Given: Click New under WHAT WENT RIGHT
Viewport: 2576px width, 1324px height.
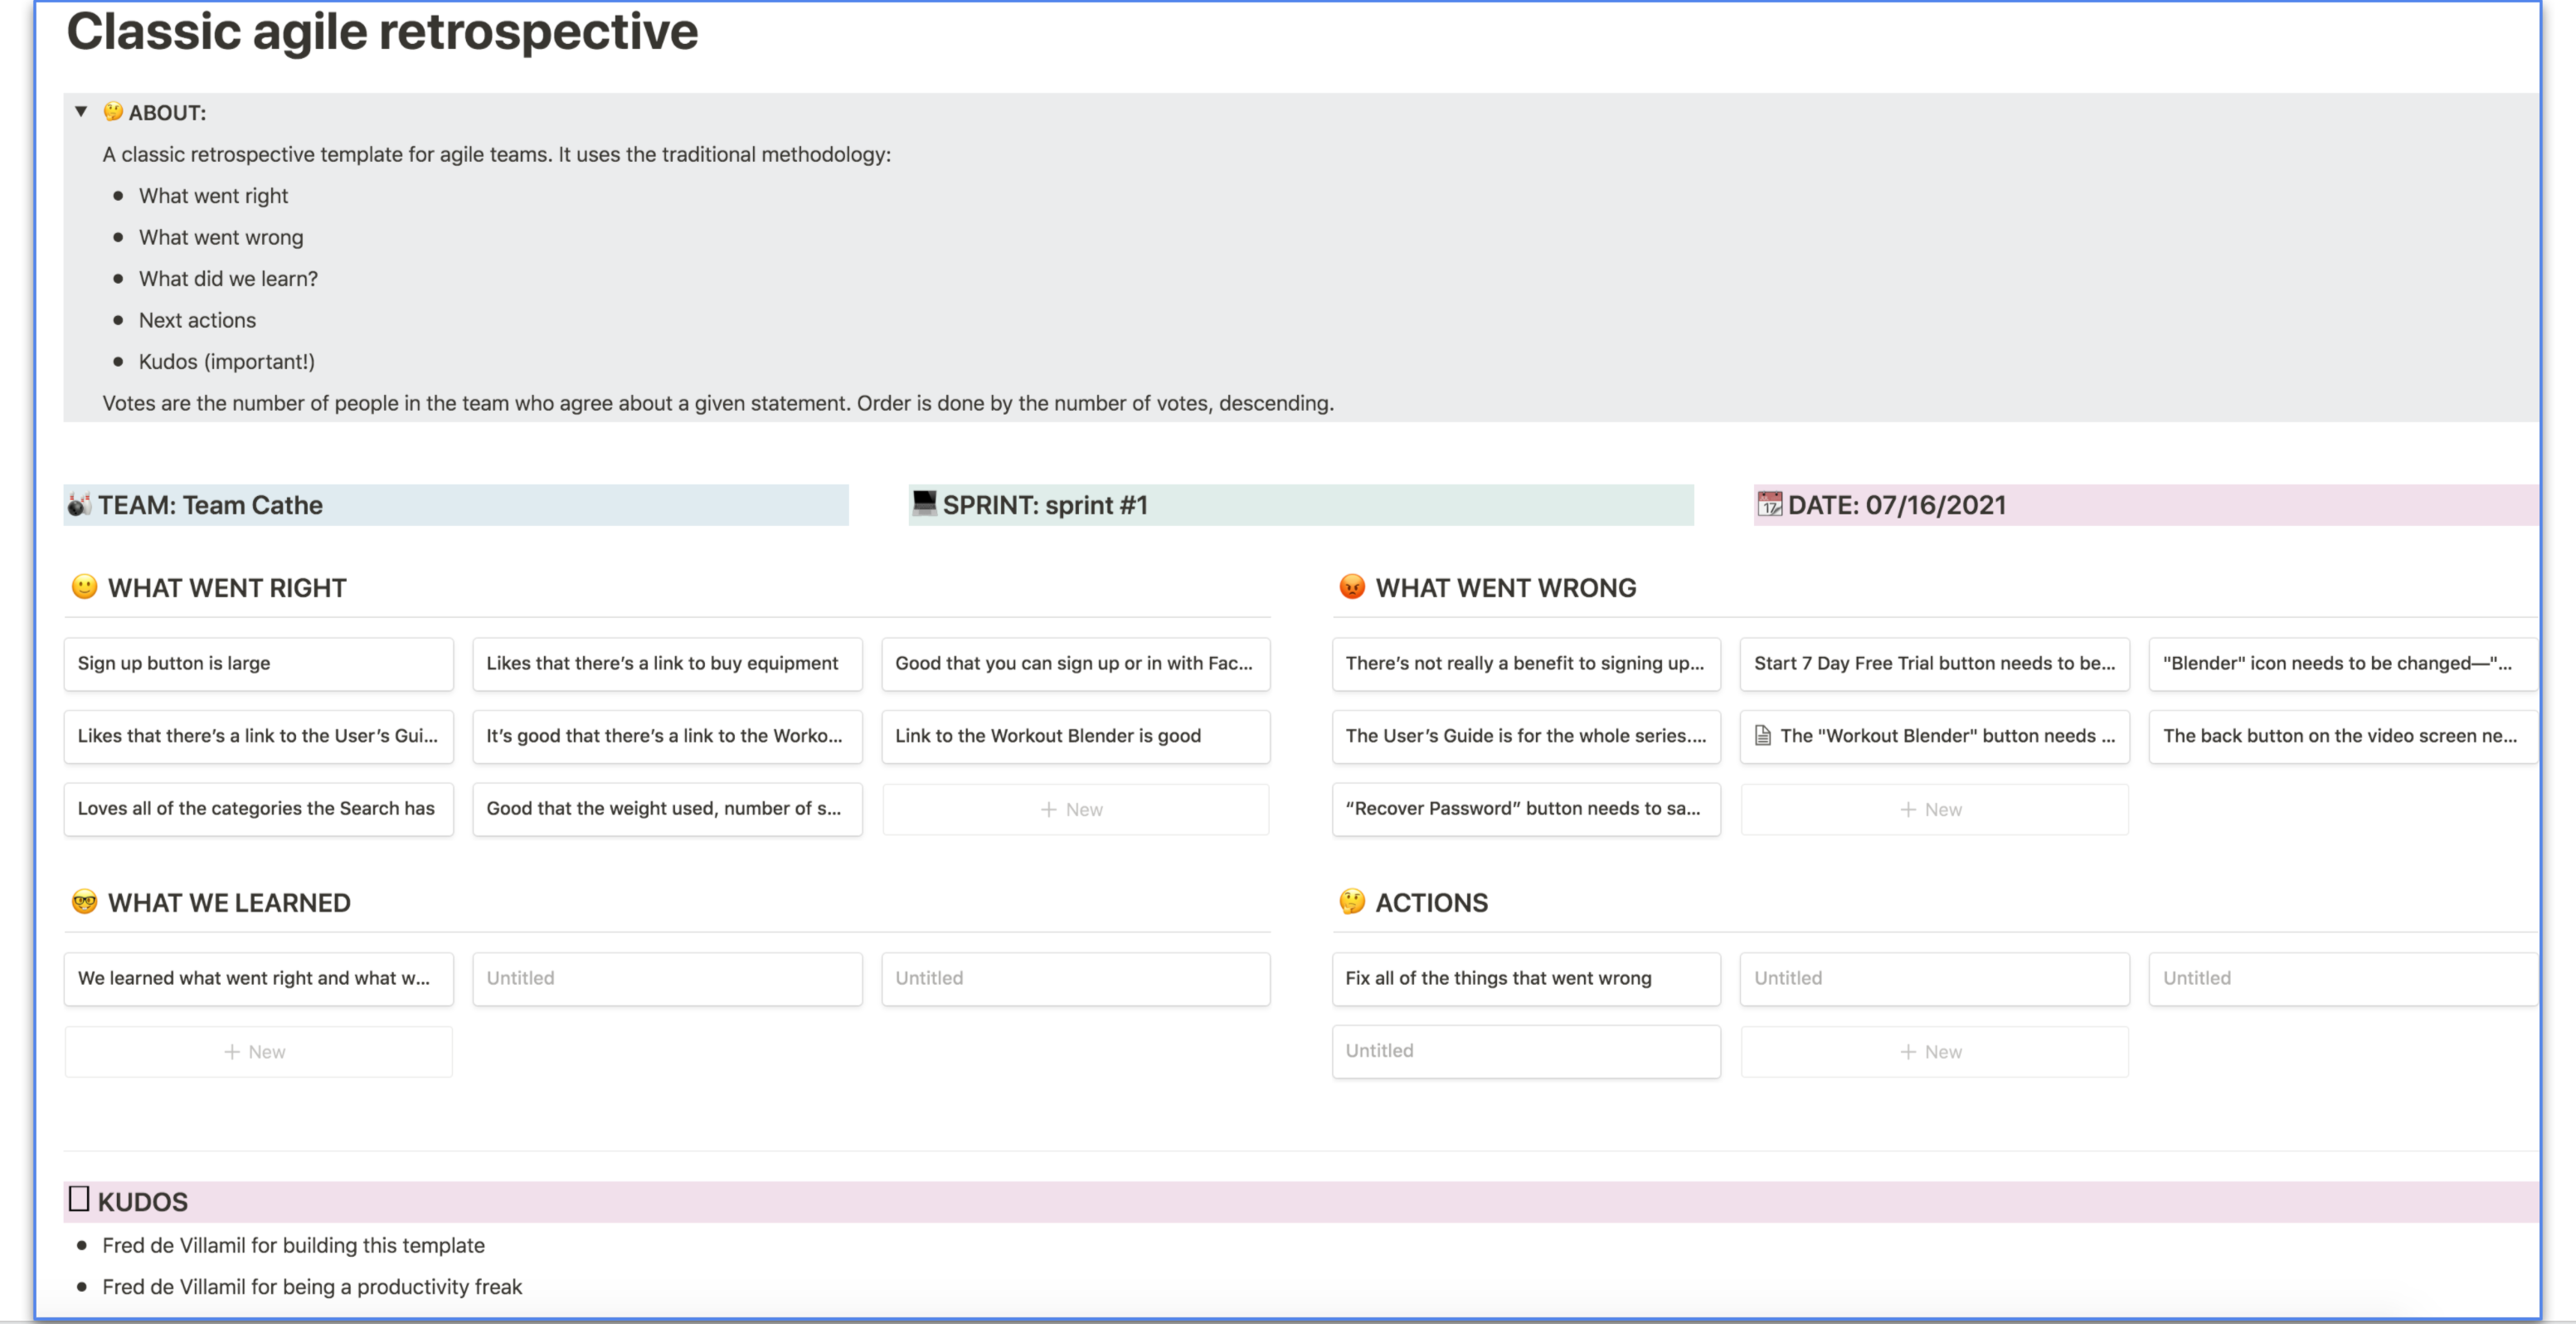Looking at the screenshot, I should [x=1075, y=809].
